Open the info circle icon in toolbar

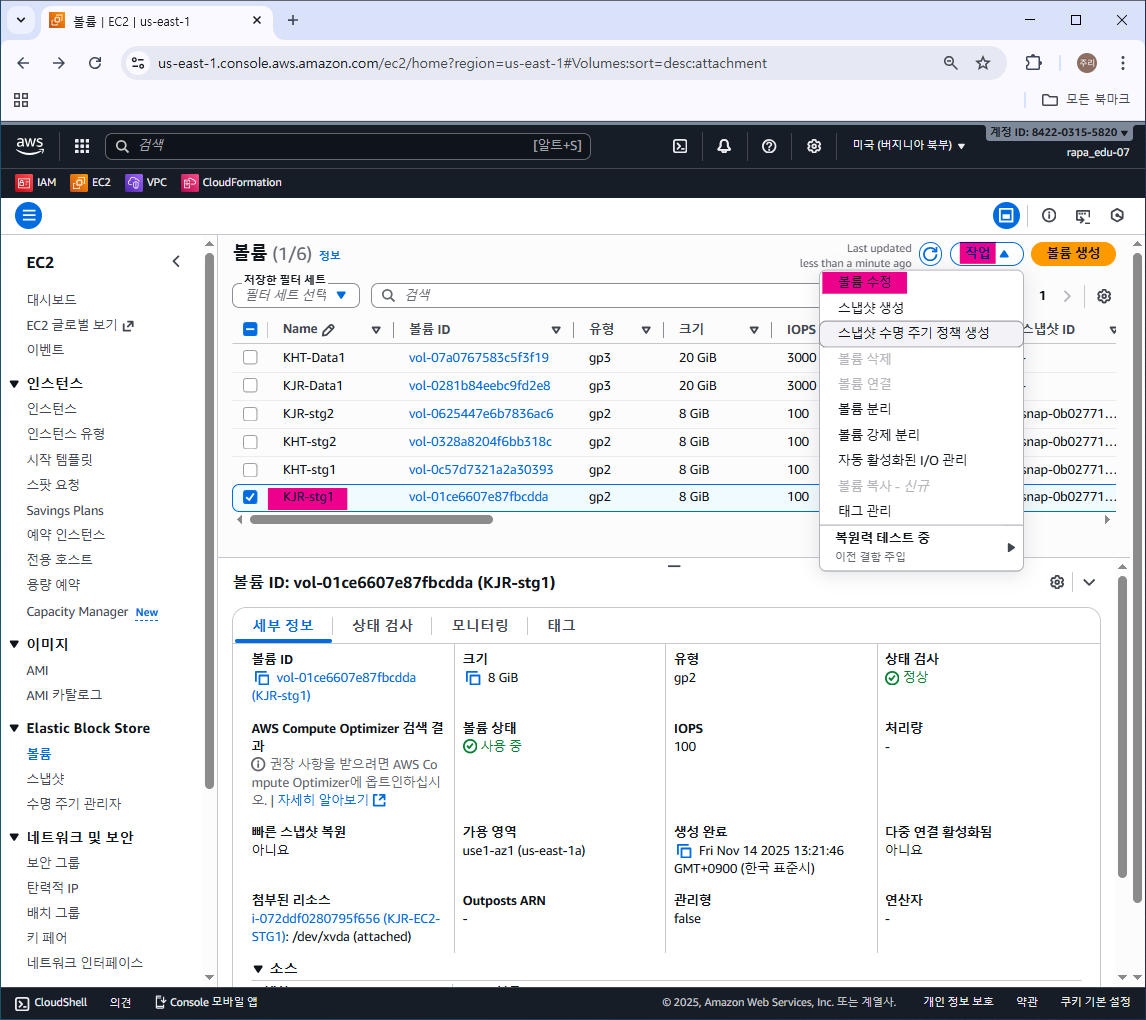click(1049, 216)
